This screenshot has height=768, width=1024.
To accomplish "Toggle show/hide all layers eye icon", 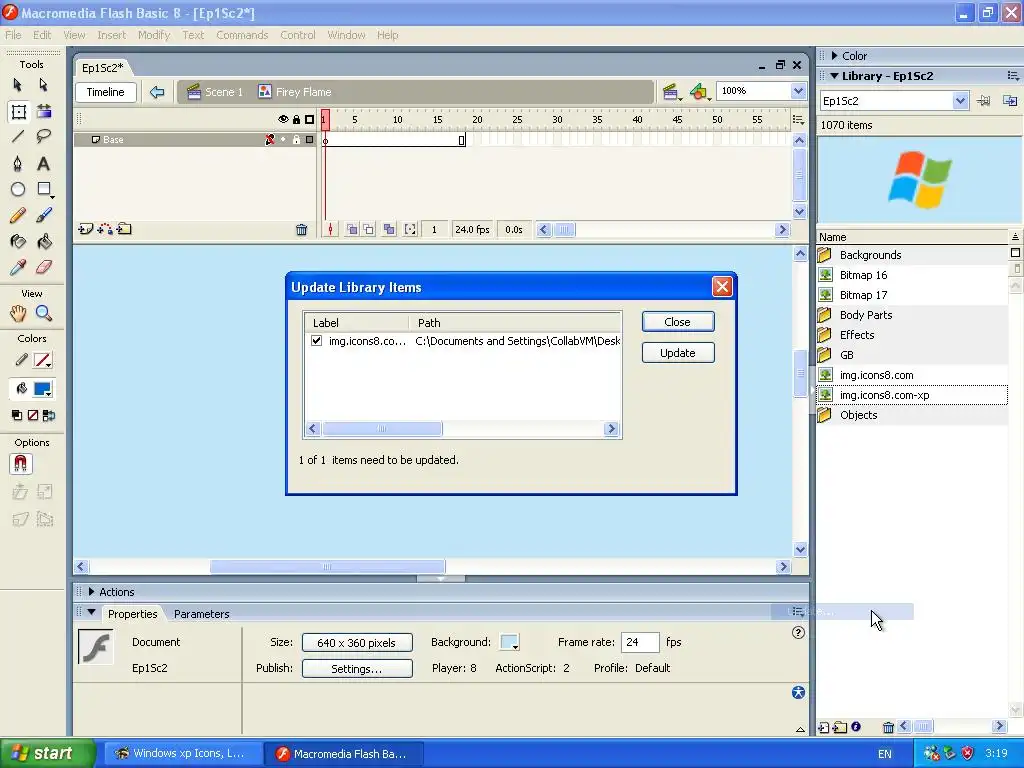I will coord(283,120).
